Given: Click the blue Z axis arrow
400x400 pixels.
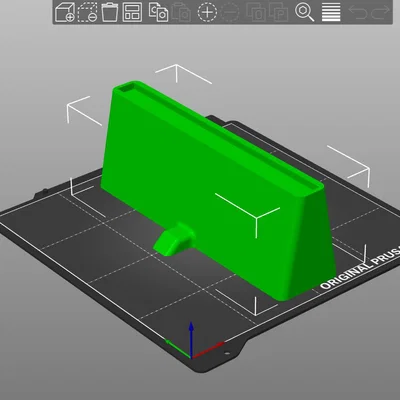Looking at the screenshot, I should pos(191,339).
